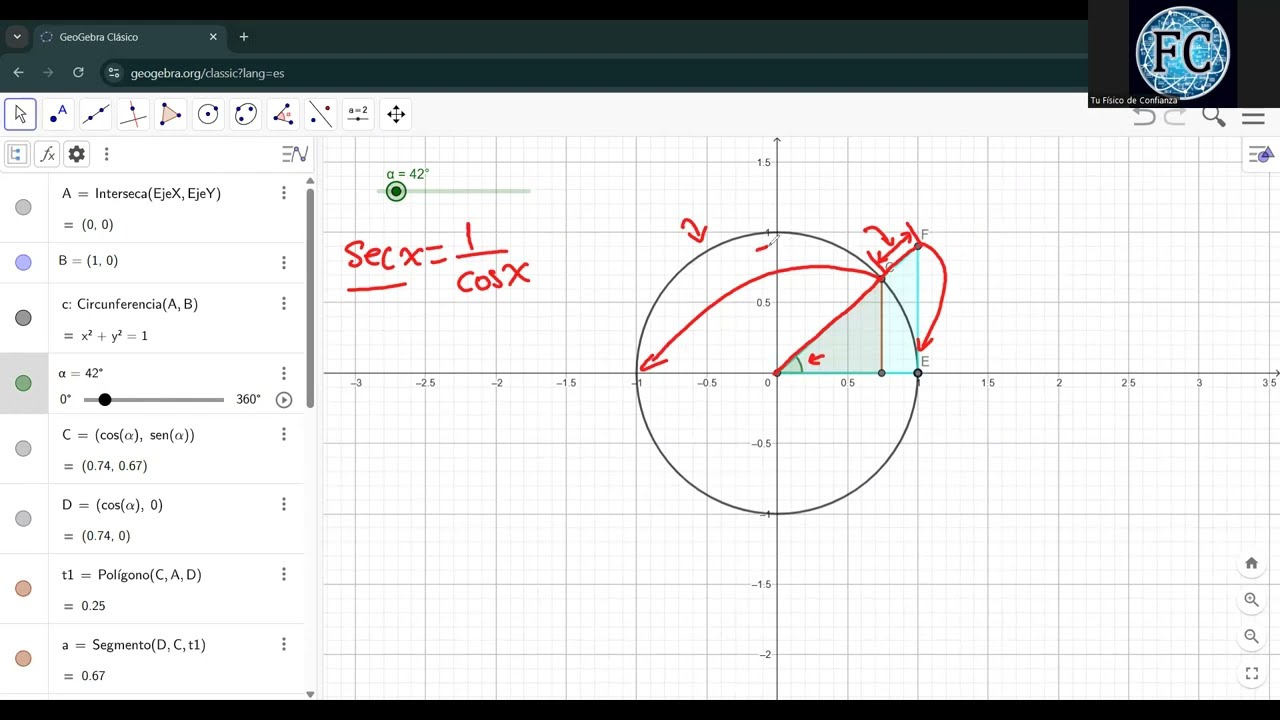Click the algebra panel vertical scrollbar
This screenshot has width=1280, height=720.
click(x=310, y=297)
